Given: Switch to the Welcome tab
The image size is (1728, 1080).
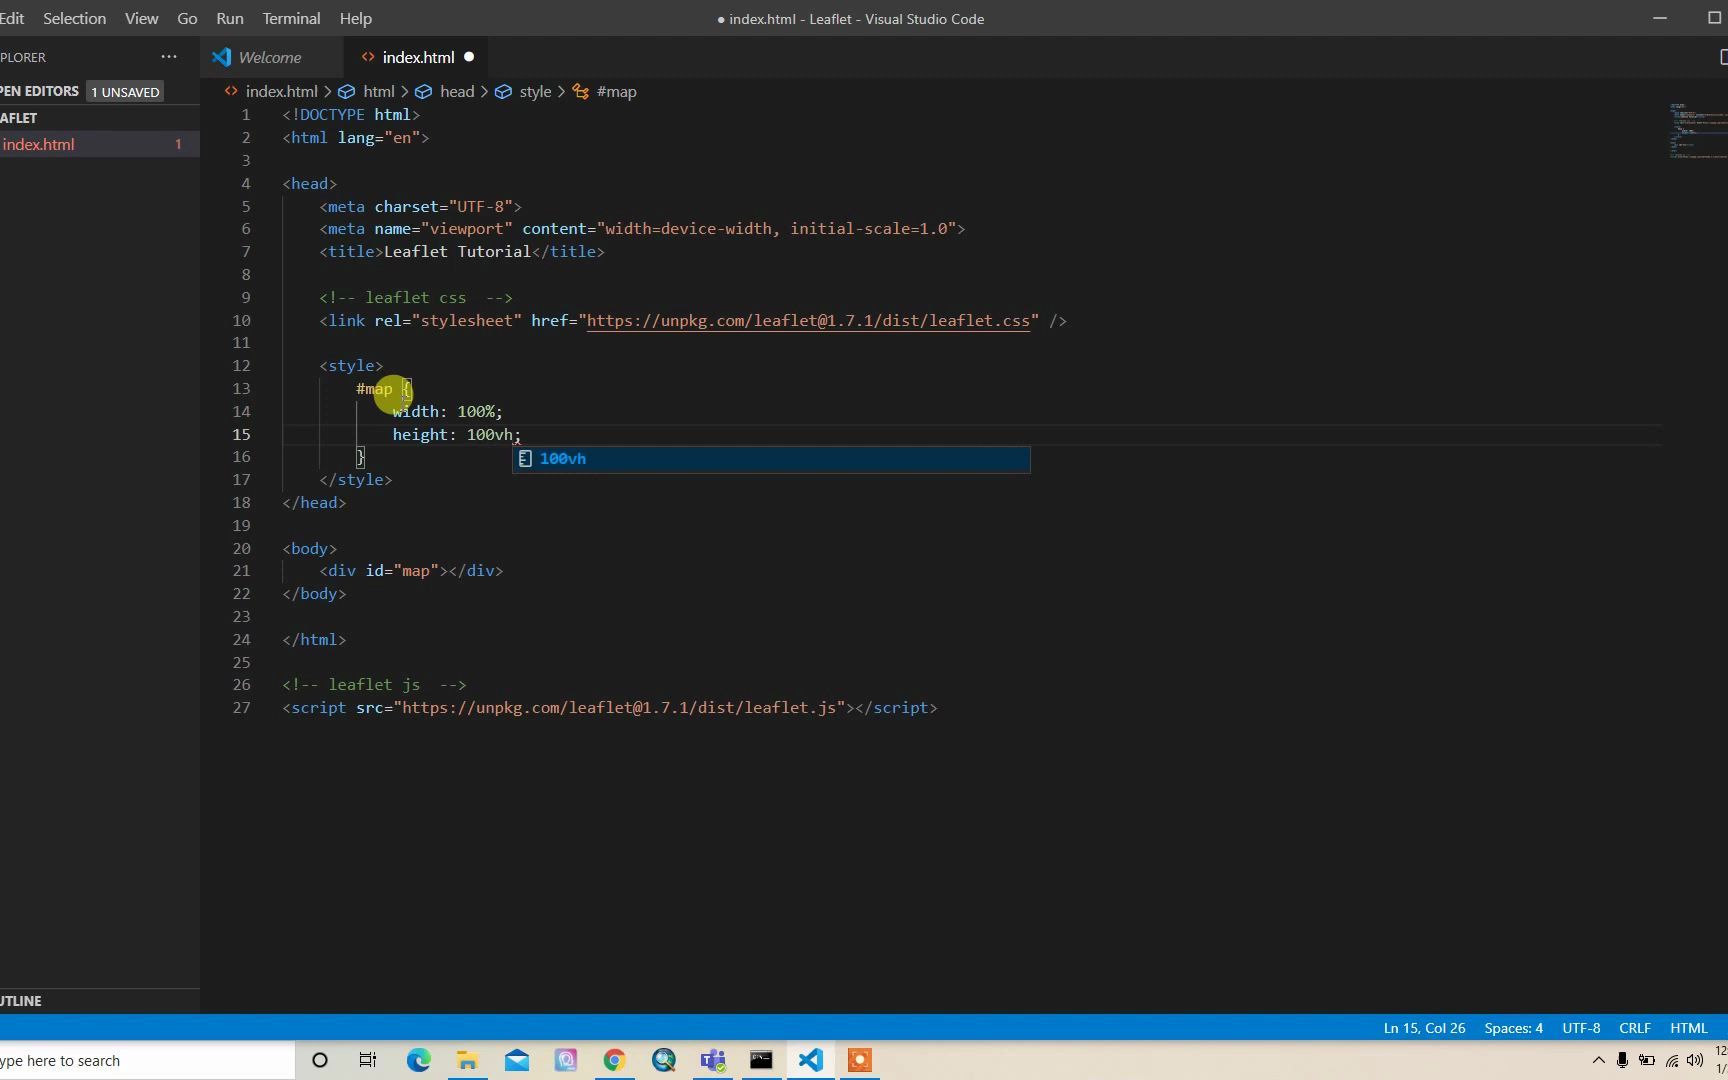Looking at the screenshot, I should 270,57.
